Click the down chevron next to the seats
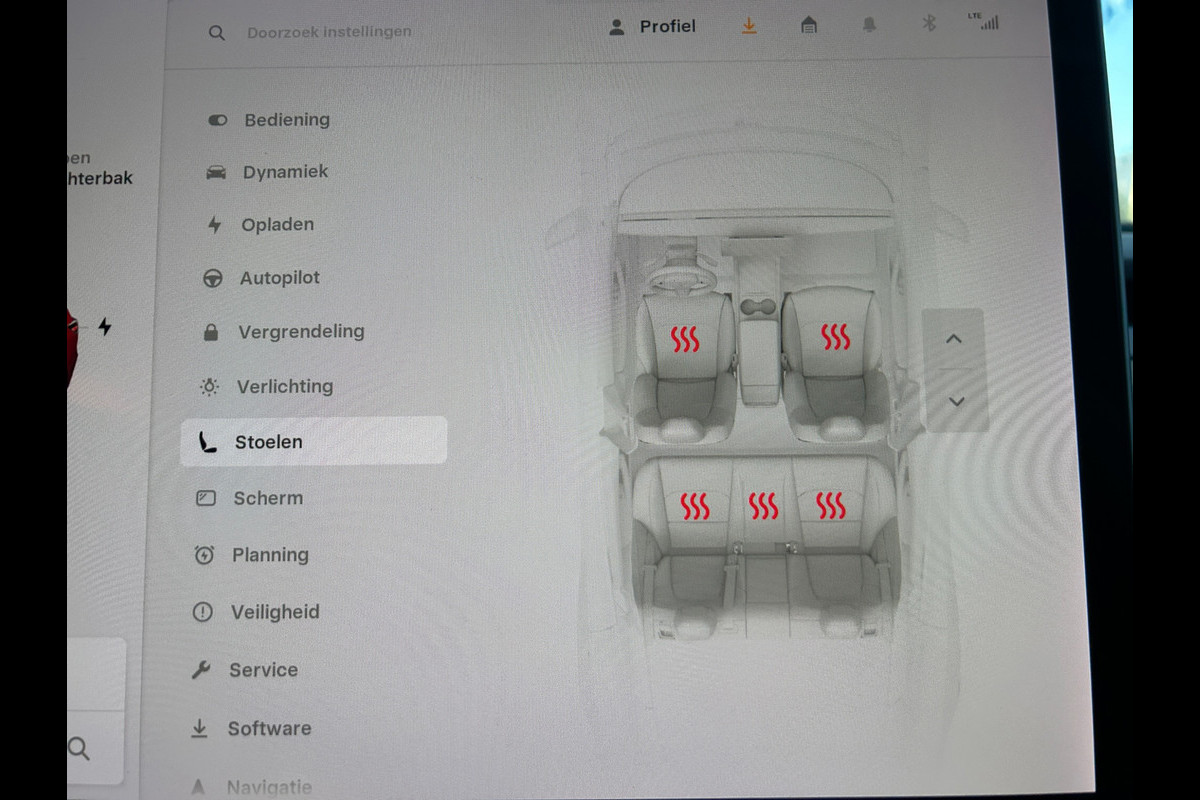The width and height of the screenshot is (1200, 800). [x=956, y=401]
